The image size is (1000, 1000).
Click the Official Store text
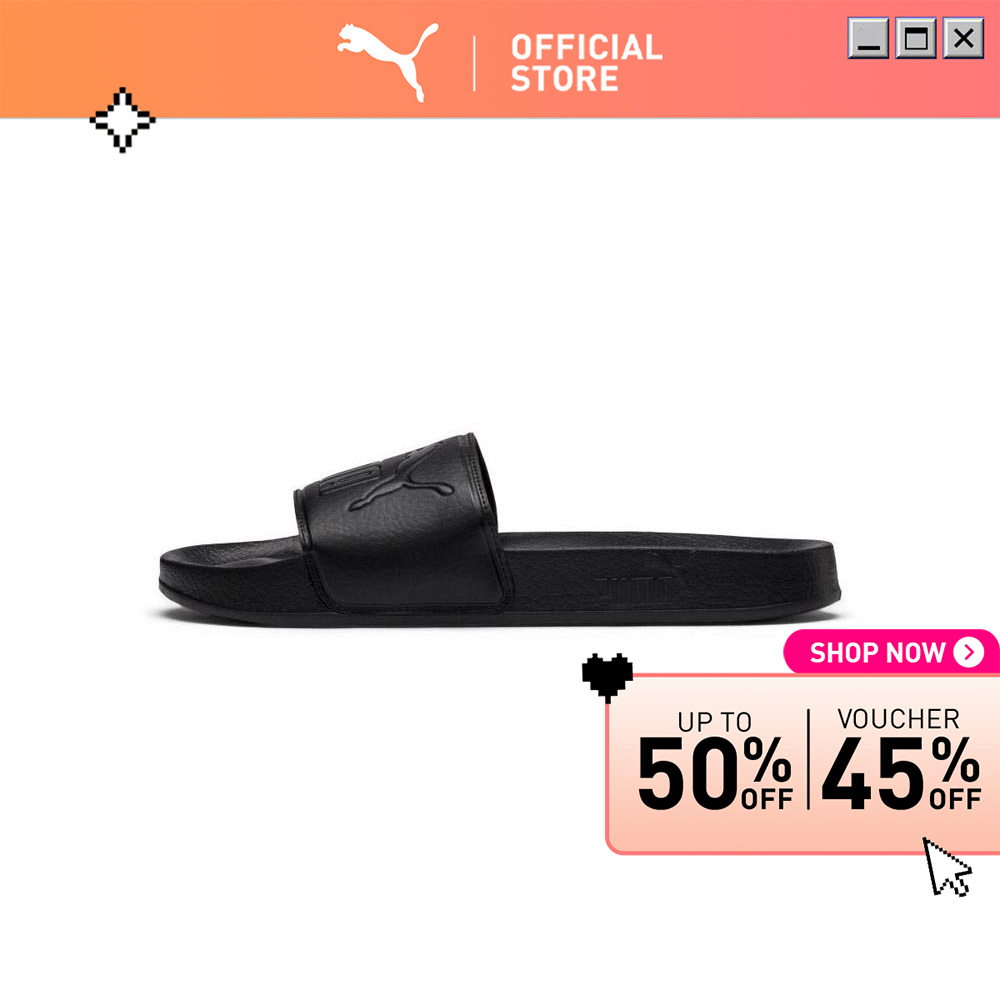[587, 63]
